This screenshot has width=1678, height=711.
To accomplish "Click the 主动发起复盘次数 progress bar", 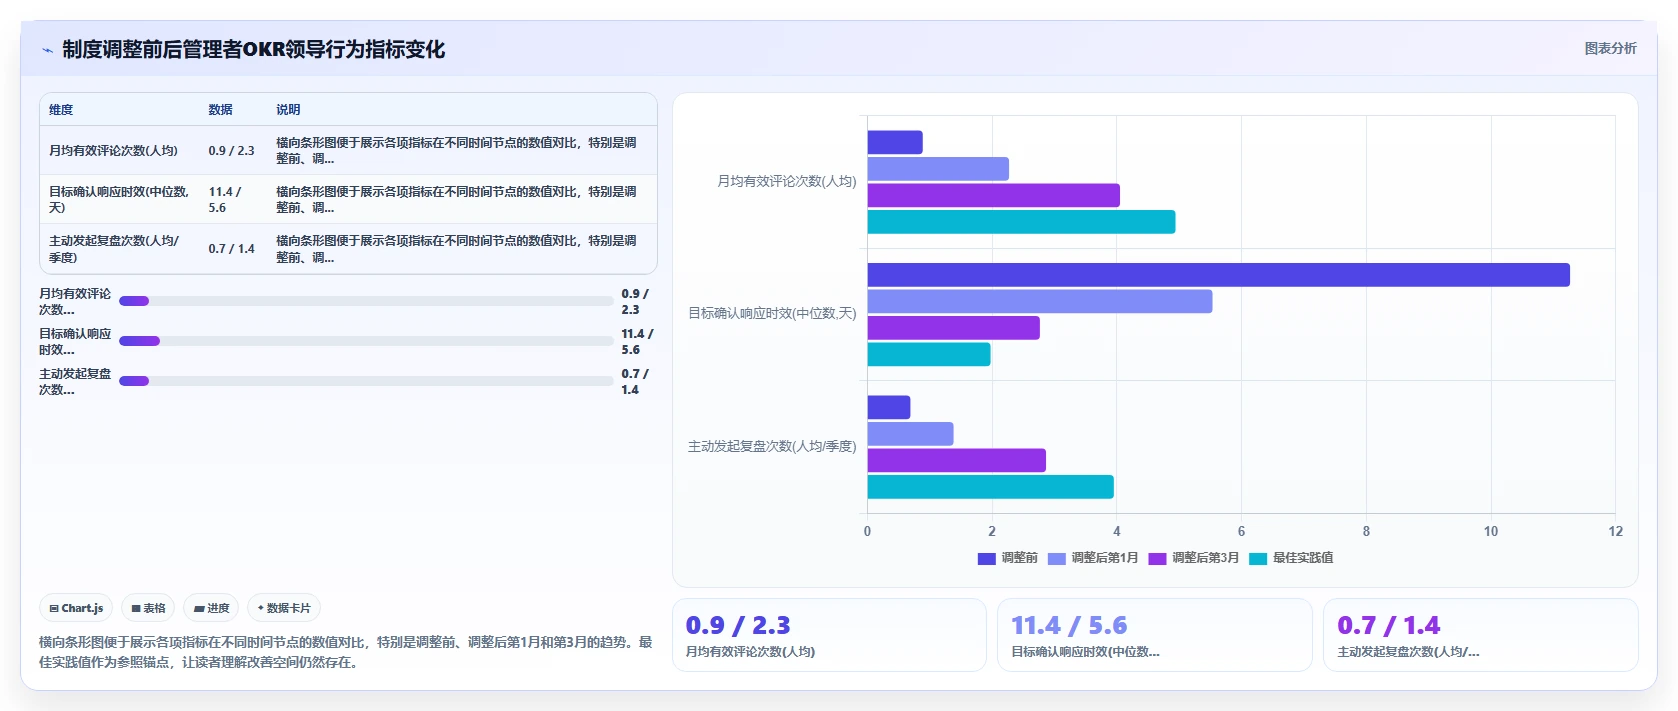I will pos(366,381).
